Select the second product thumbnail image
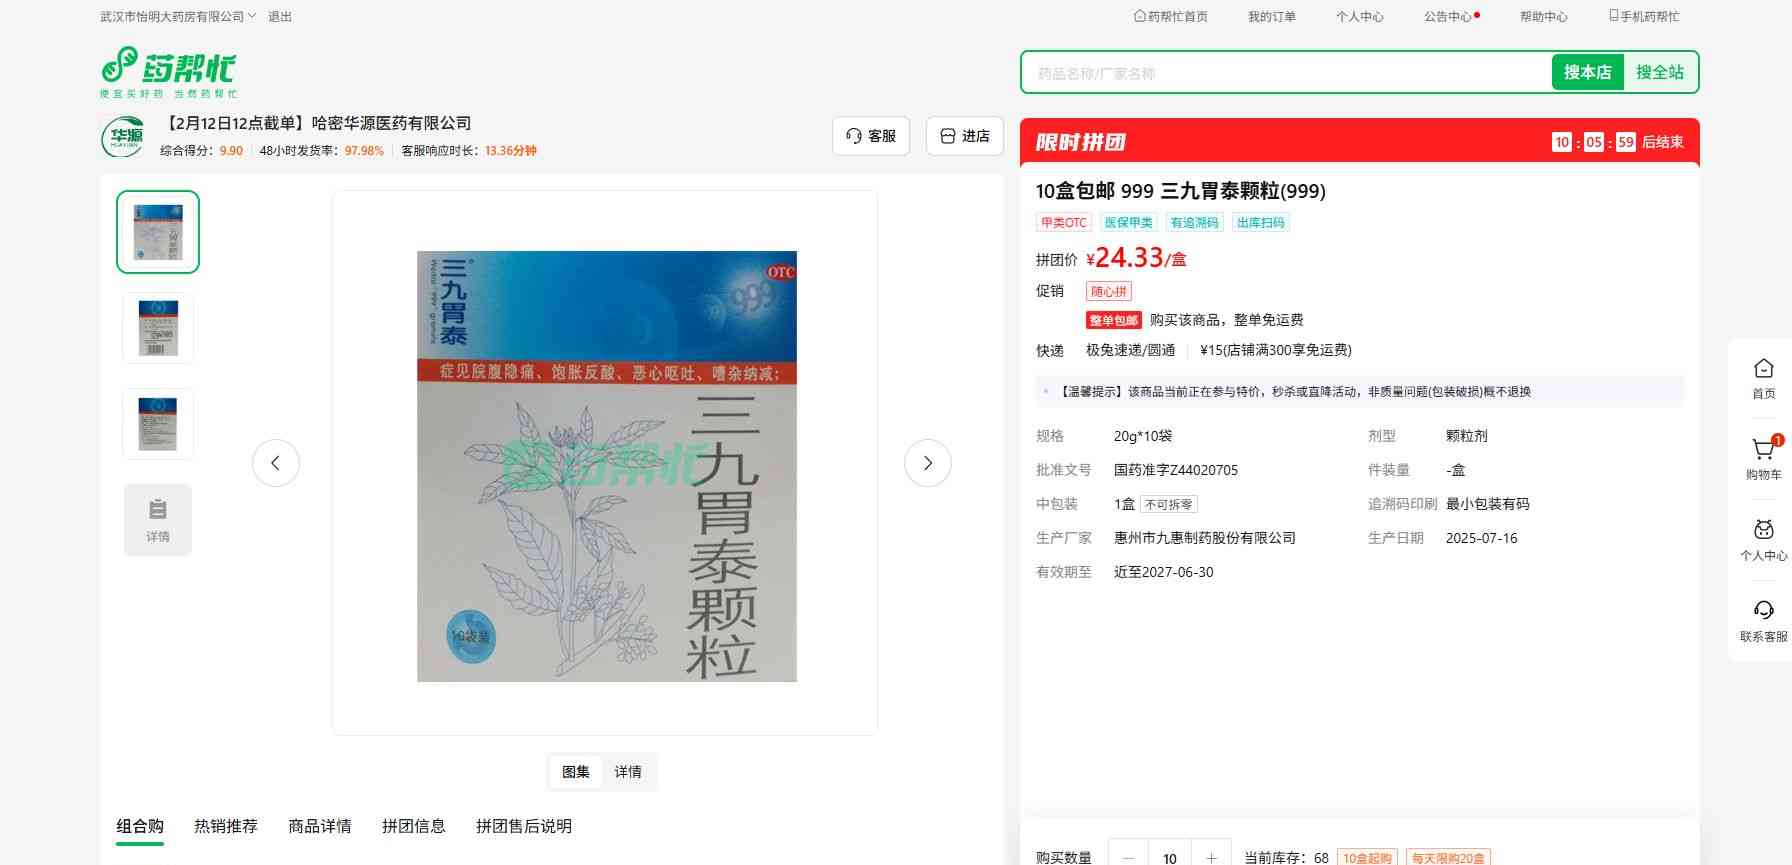1792x865 pixels. pos(158,328)
